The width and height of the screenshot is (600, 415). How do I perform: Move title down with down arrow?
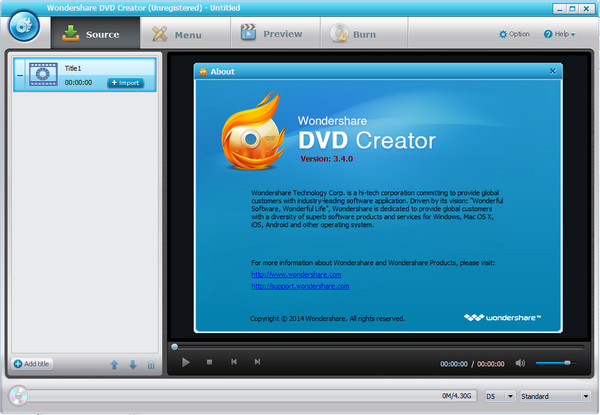click(133, 365)
